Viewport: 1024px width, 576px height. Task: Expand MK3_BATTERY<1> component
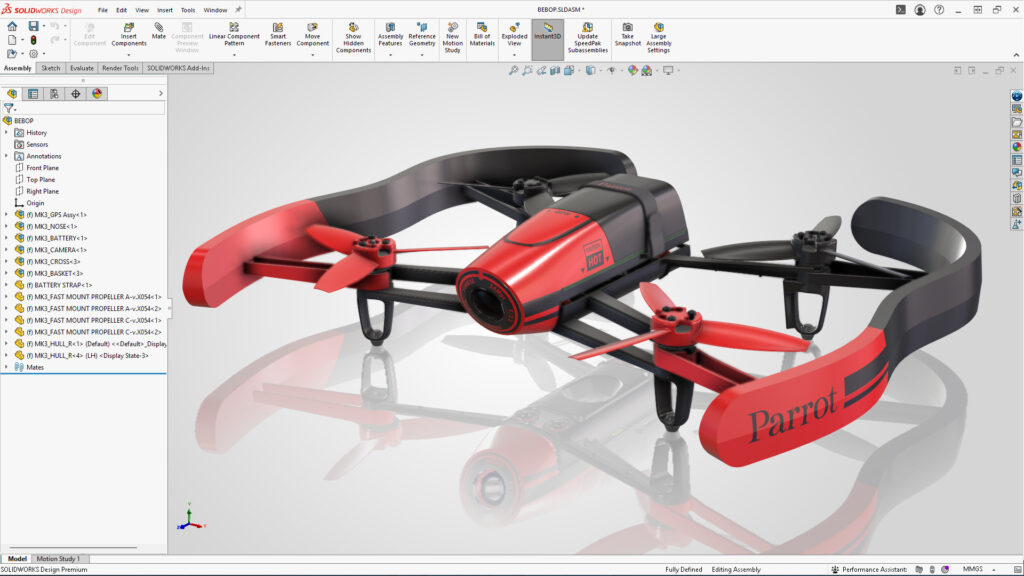[7, 238]
